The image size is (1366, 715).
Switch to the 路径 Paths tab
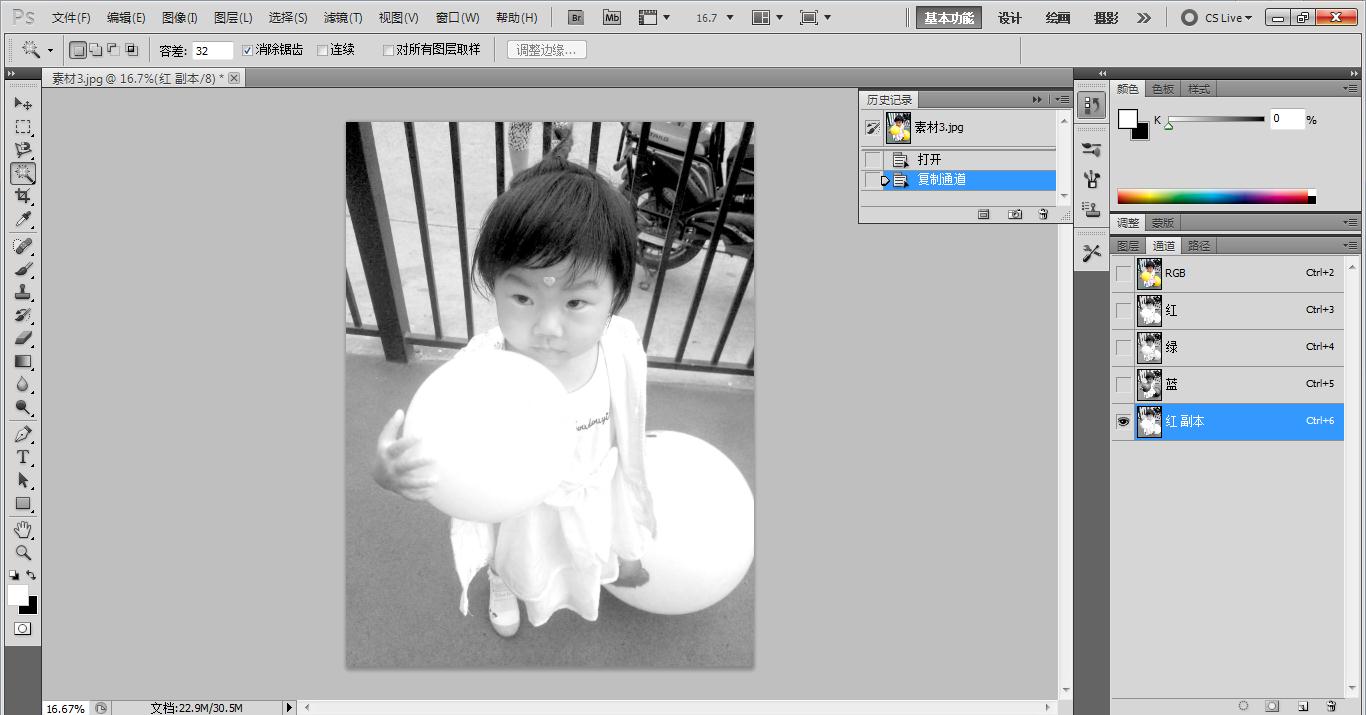(x=1199, y=244)
